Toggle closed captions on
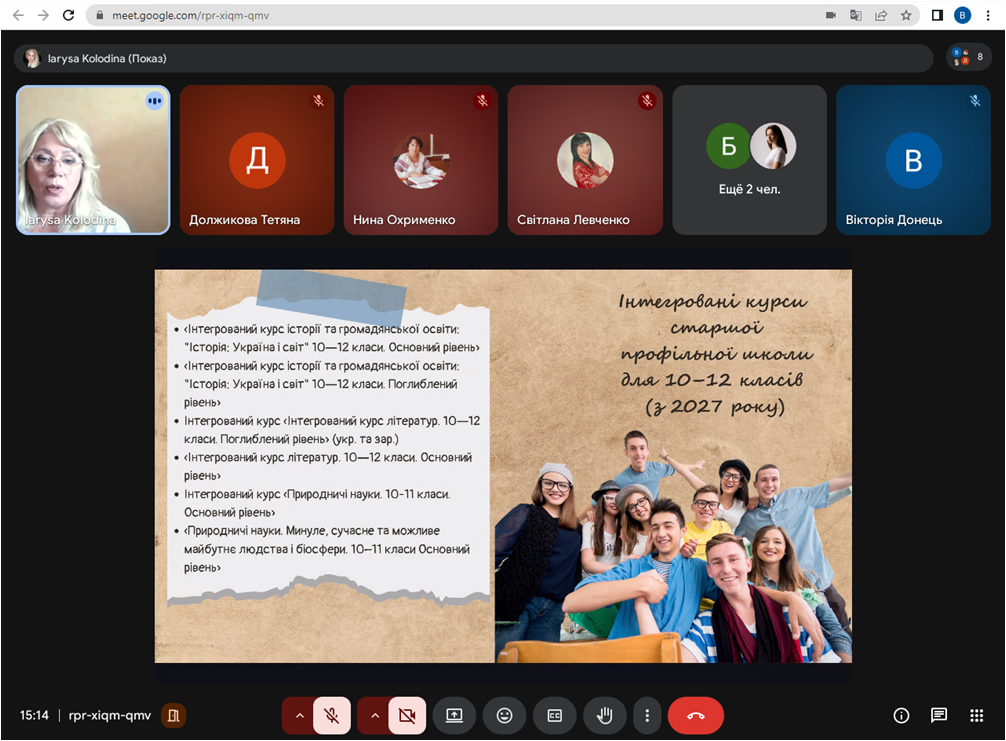This screenshot has width=1006, height=741. 554,715
